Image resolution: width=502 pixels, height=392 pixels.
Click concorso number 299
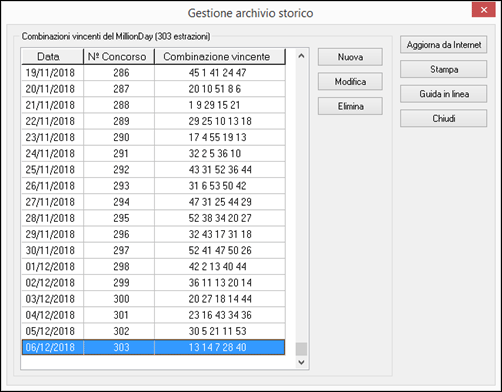pos(121,283)
